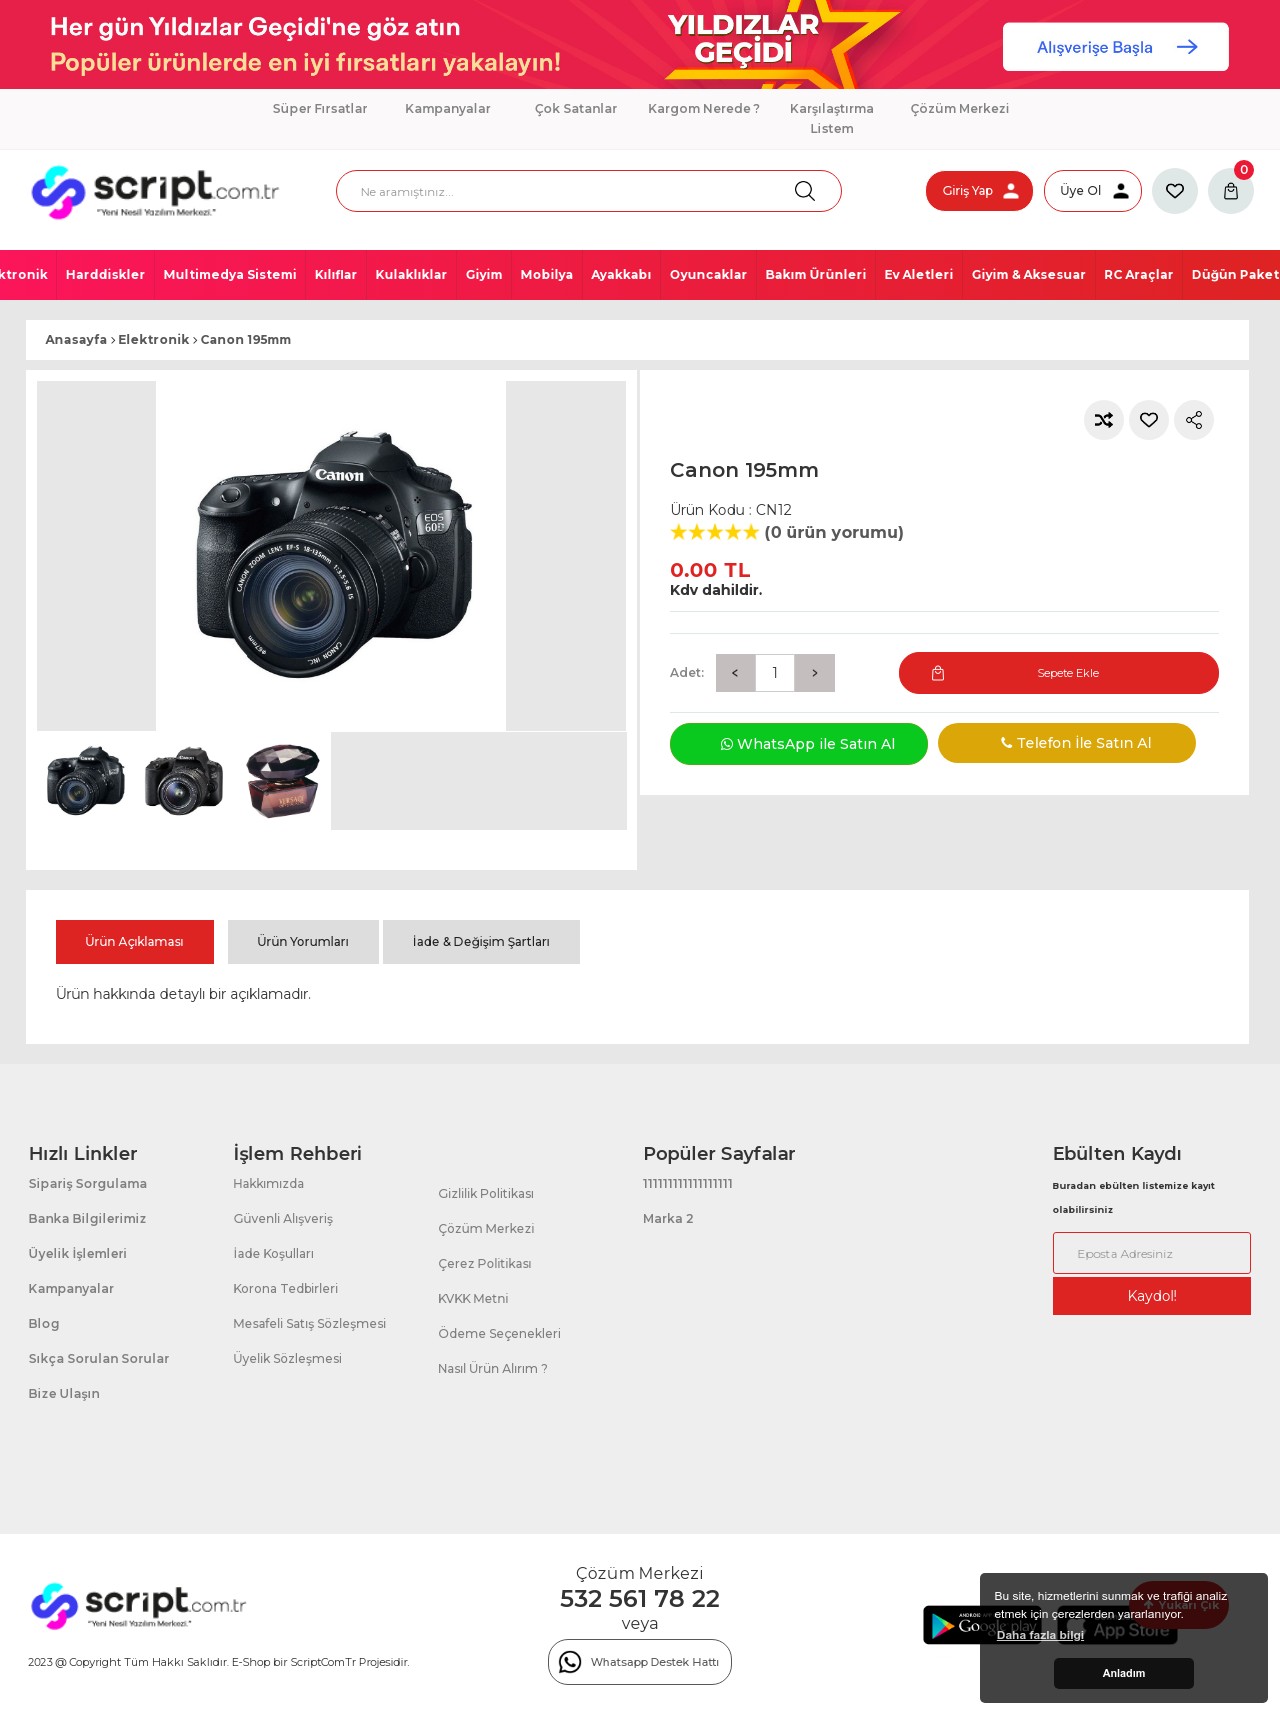
Task: Click the Sepete Ekle button
Action: point(1058,673)
